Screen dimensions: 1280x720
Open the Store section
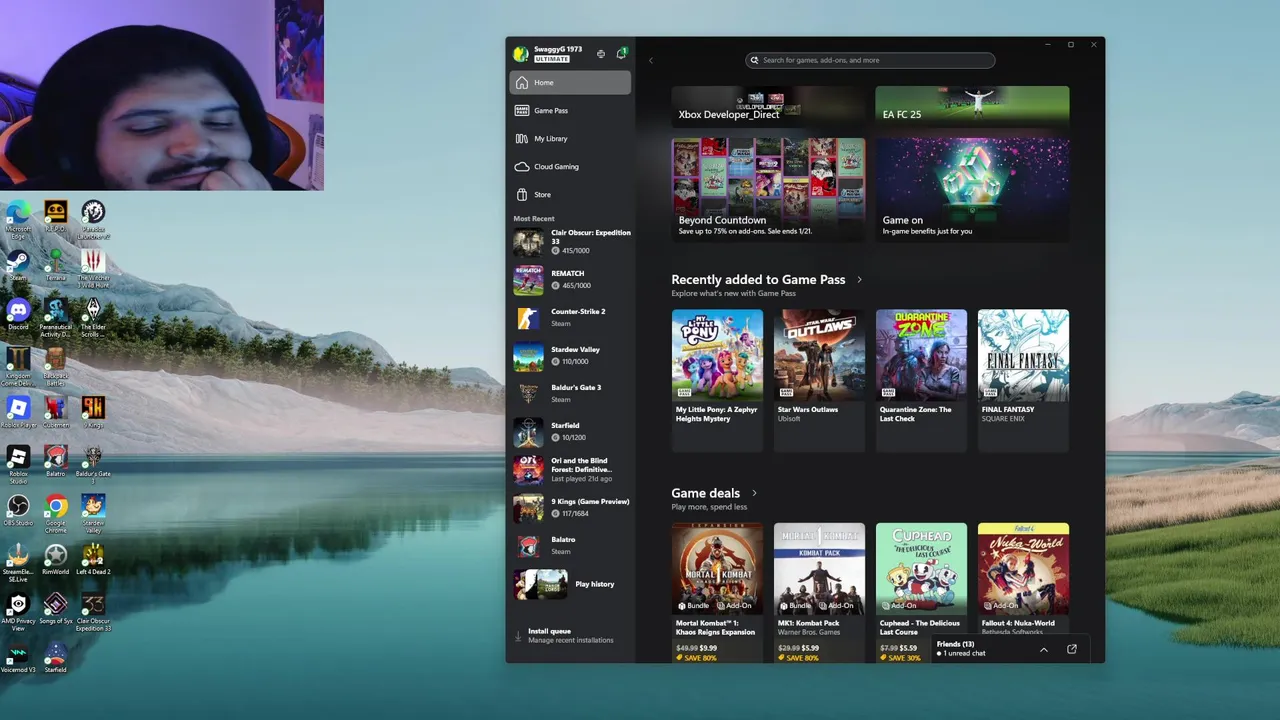(x=570, y=195)
